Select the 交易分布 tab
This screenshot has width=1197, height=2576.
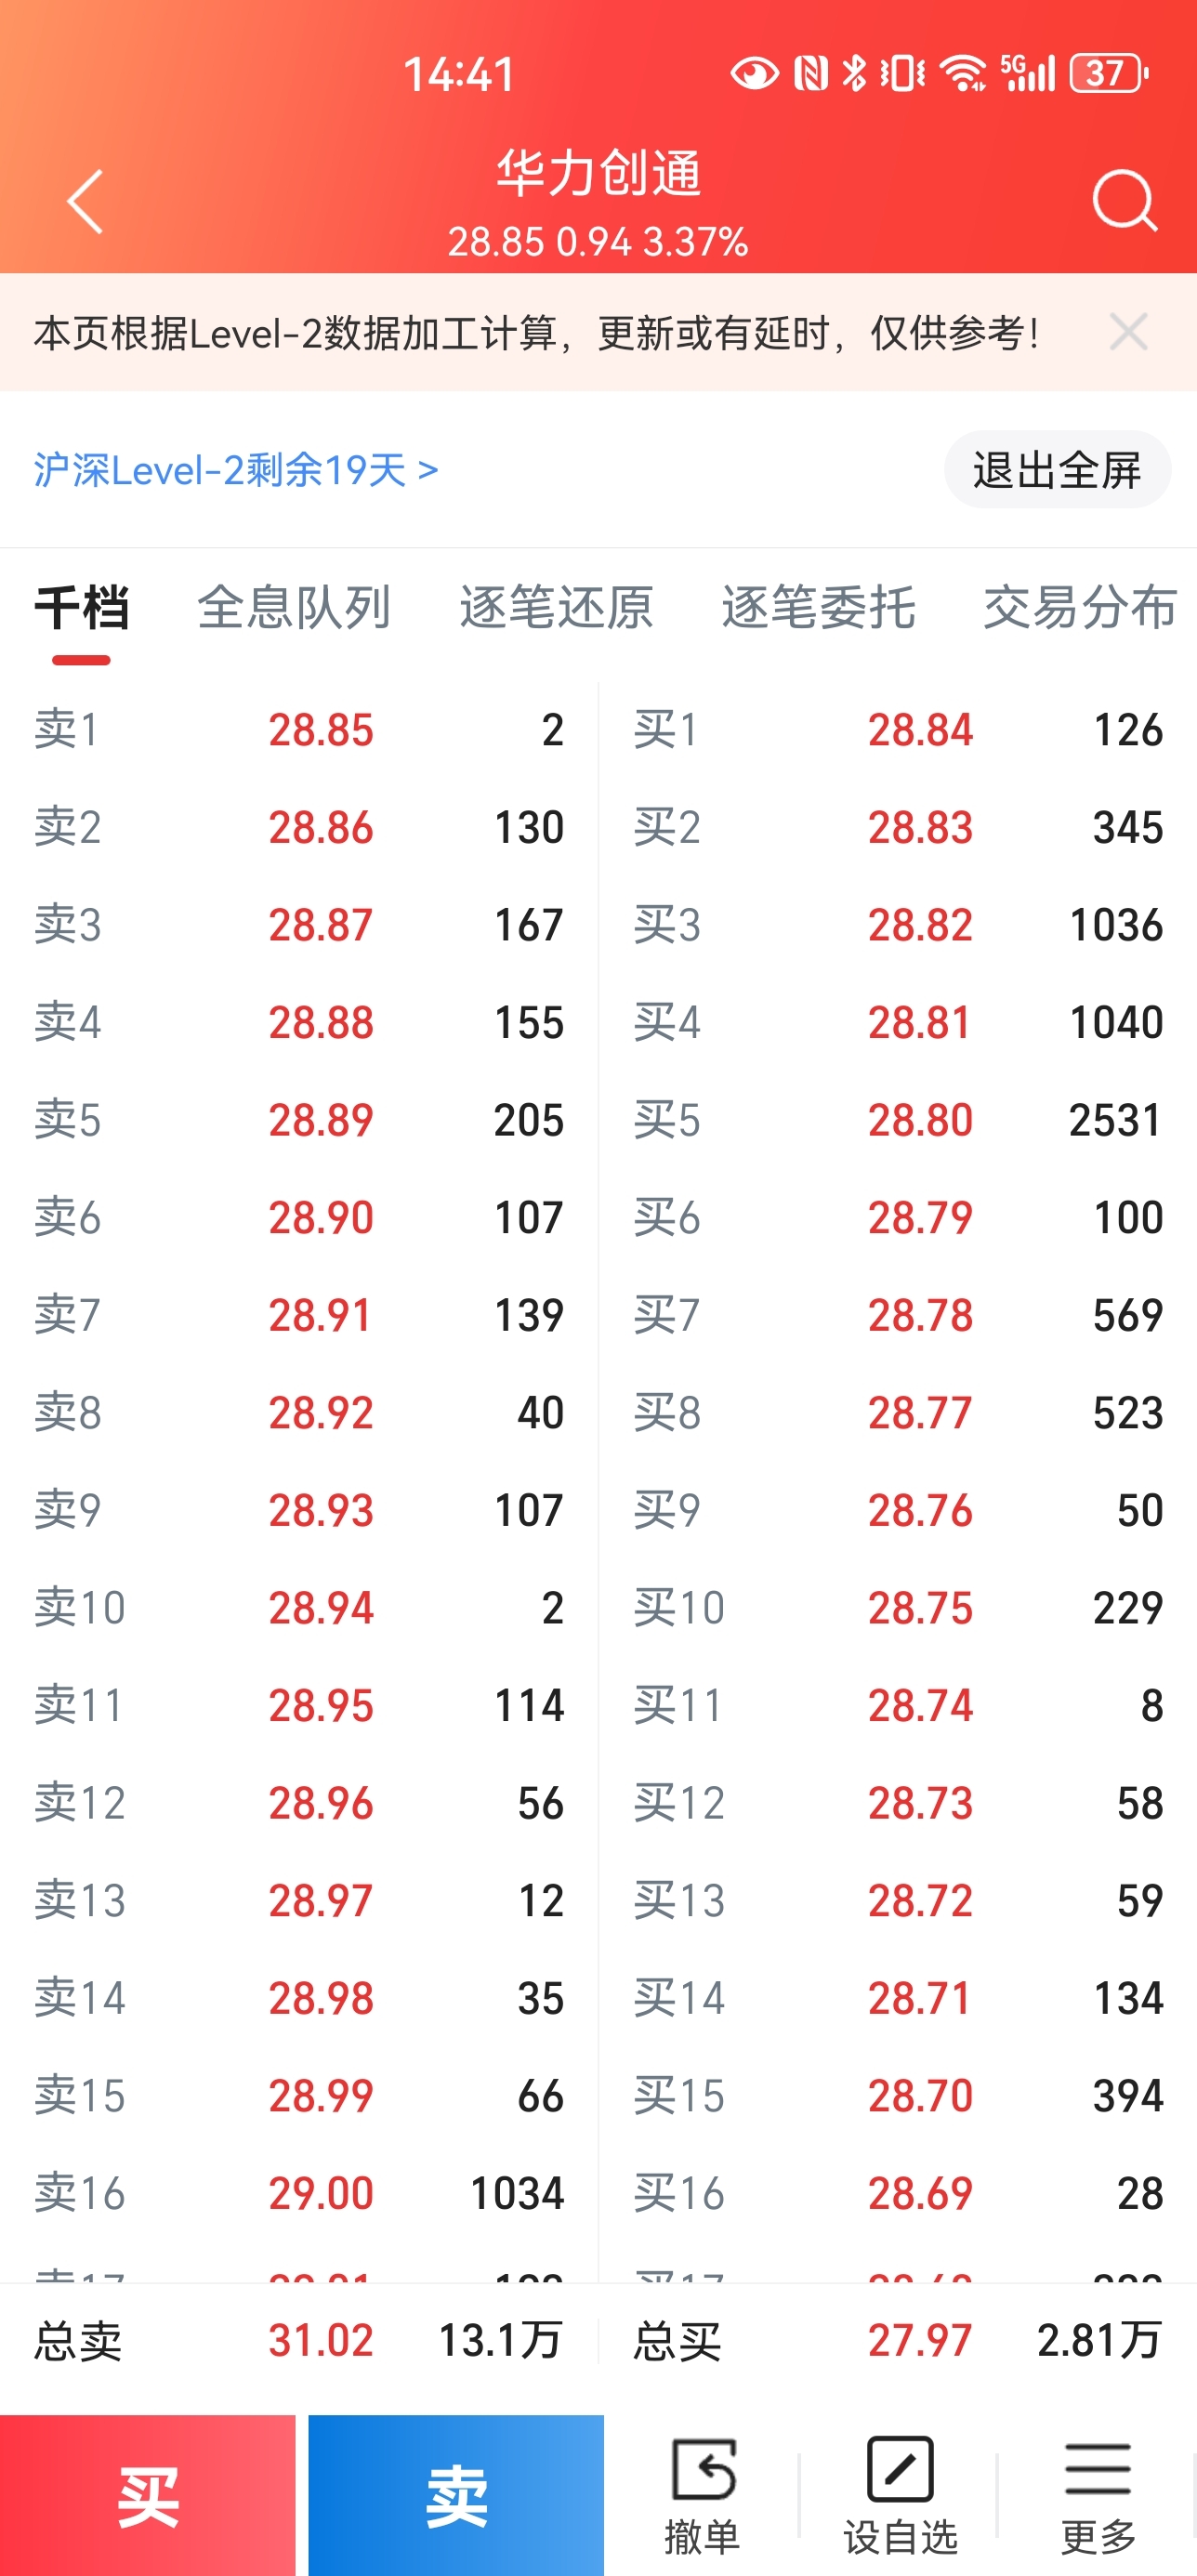1079,607
